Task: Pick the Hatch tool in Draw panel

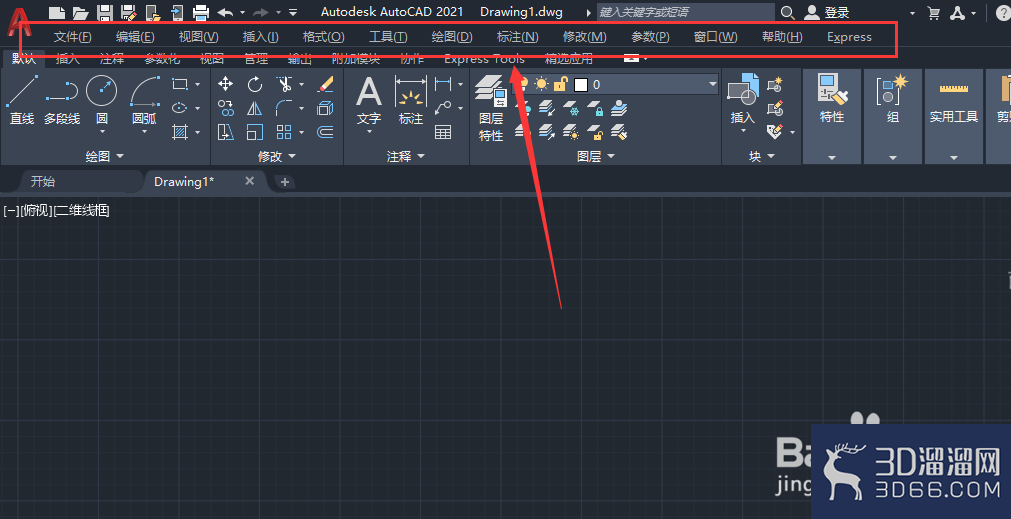Action: click(x=180, y=132)
